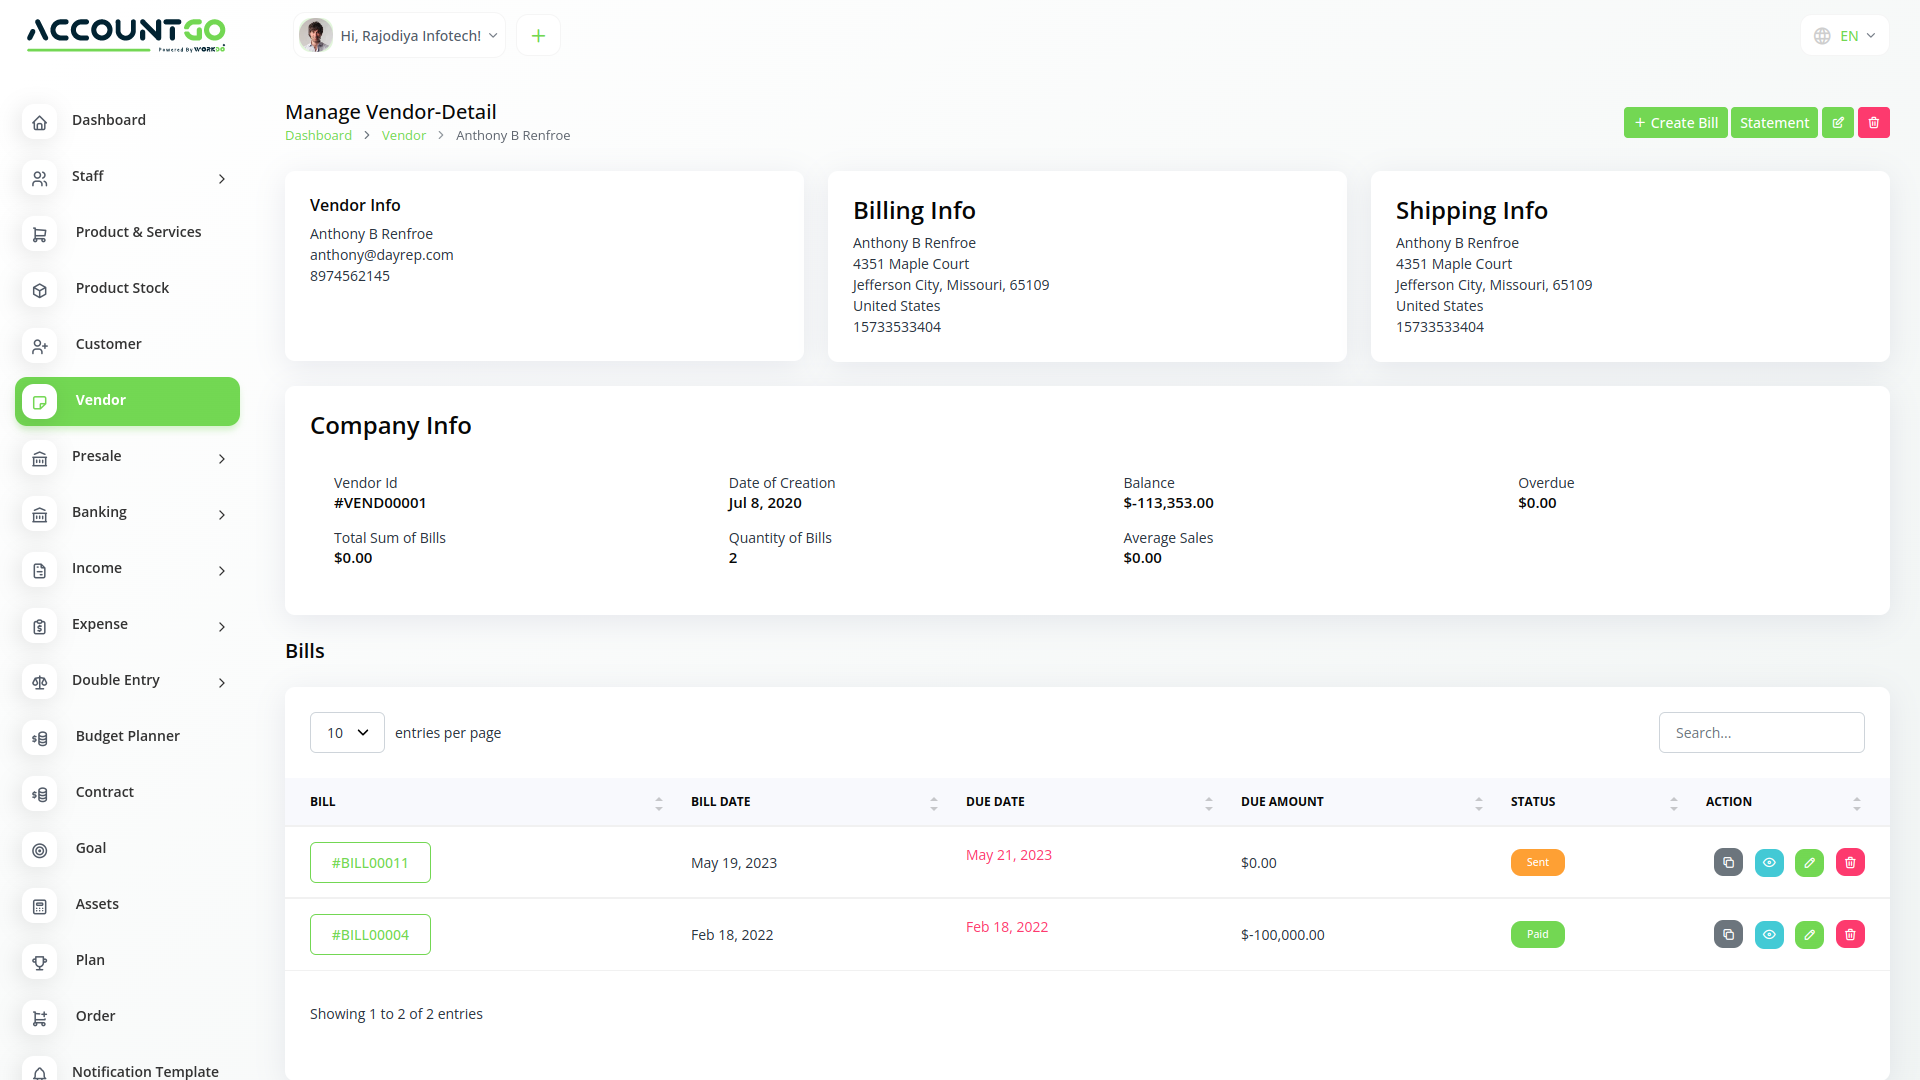Click the quick add plus icon in header

point(538,36)
